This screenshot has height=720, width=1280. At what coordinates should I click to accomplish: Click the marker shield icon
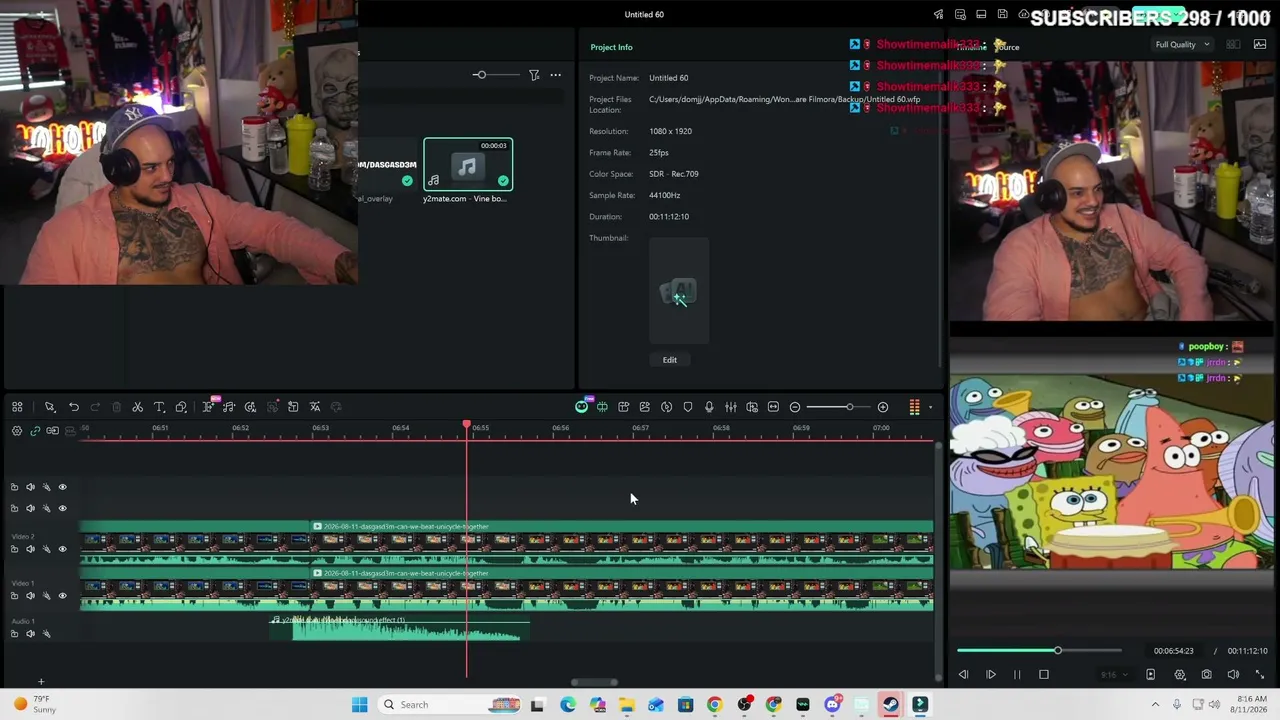click(x=688, y=407)
